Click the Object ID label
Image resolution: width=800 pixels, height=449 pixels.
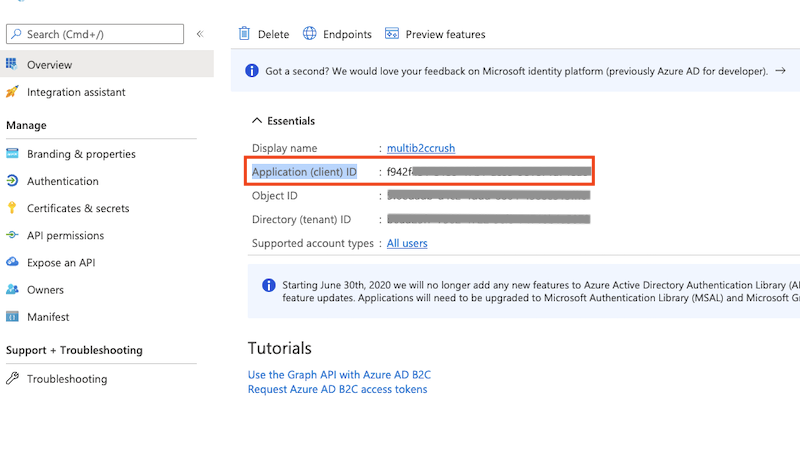(274, 195)
